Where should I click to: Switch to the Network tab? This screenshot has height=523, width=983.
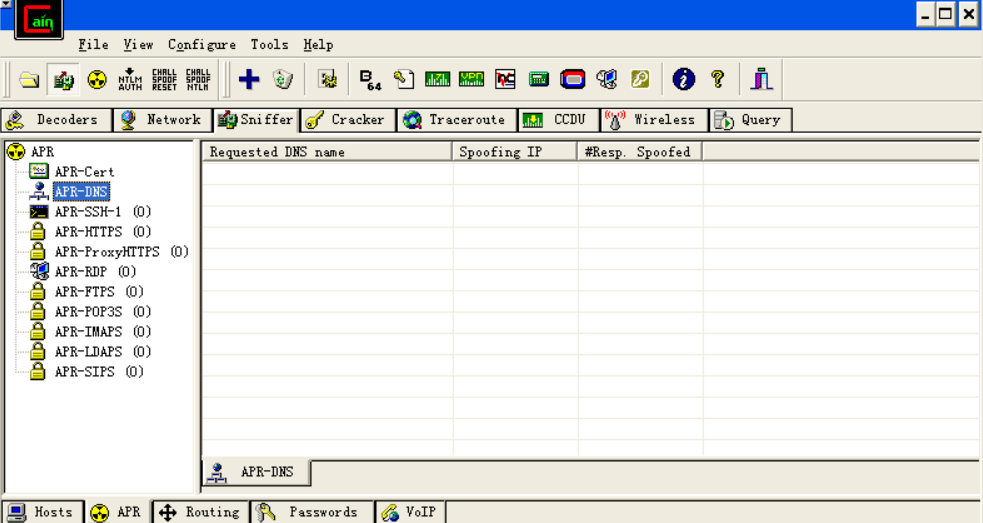(163, 120)
